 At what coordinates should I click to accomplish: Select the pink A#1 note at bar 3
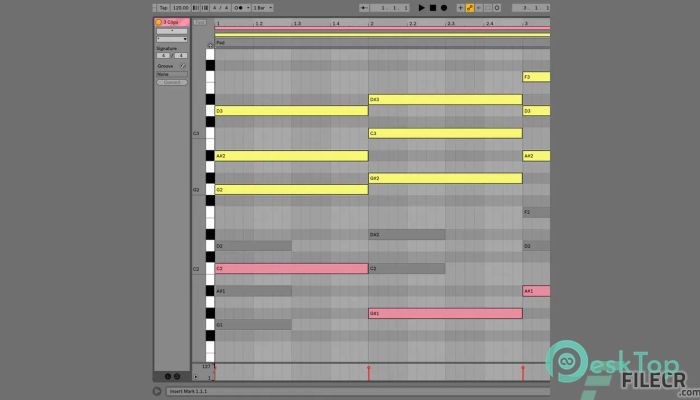coord(536,291)
